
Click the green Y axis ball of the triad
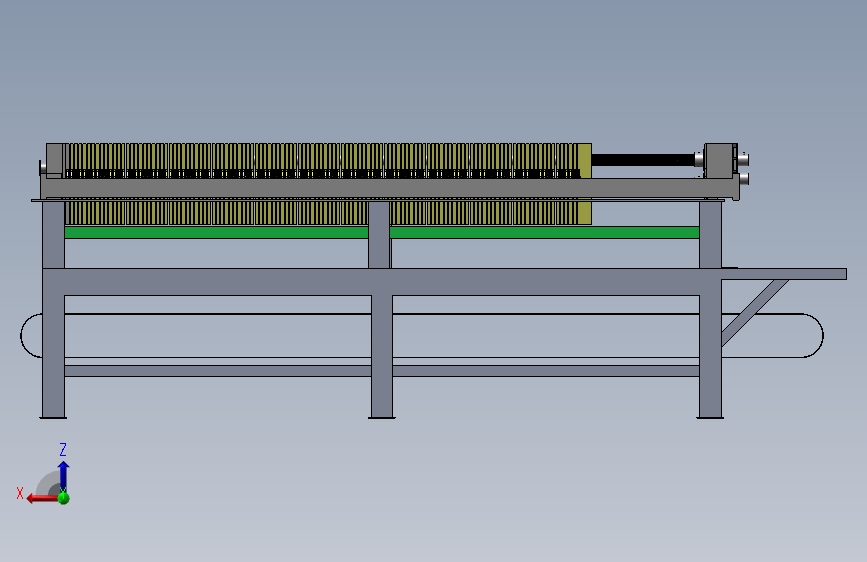coord(64,498)
